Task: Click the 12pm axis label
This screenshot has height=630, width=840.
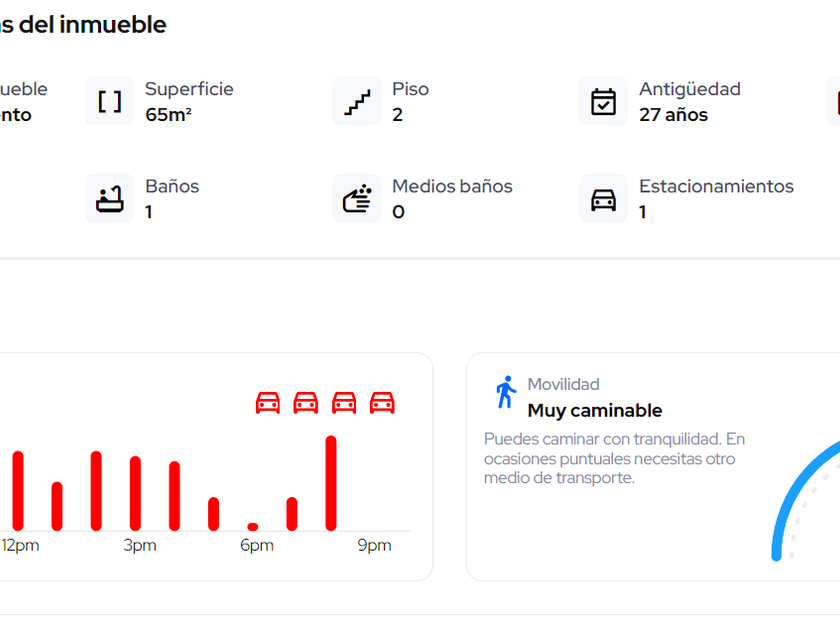Action: click(20, 546)
